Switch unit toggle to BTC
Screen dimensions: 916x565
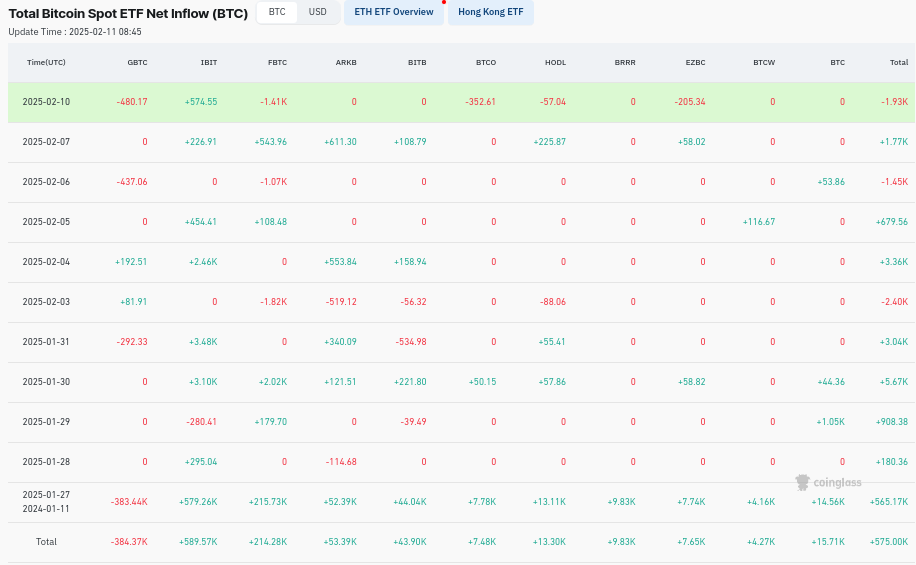277,12
